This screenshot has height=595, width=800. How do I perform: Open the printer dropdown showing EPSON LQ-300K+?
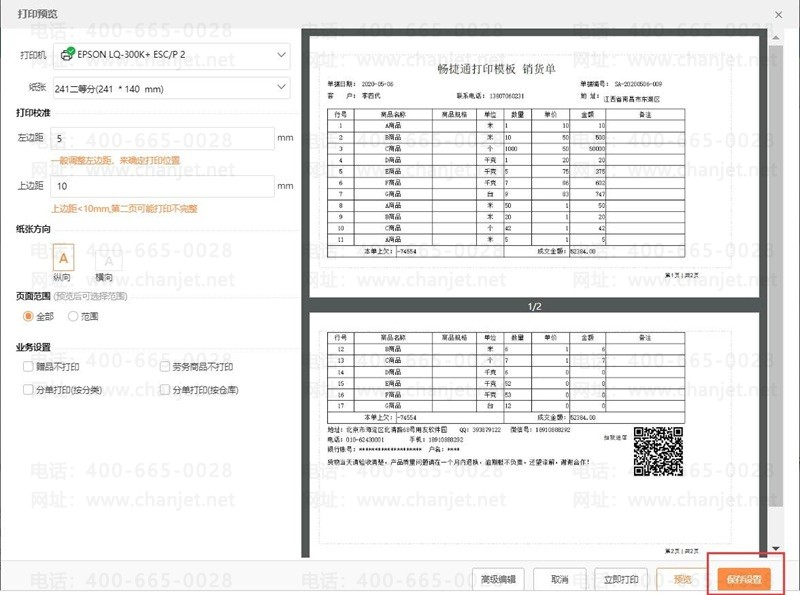172,55
